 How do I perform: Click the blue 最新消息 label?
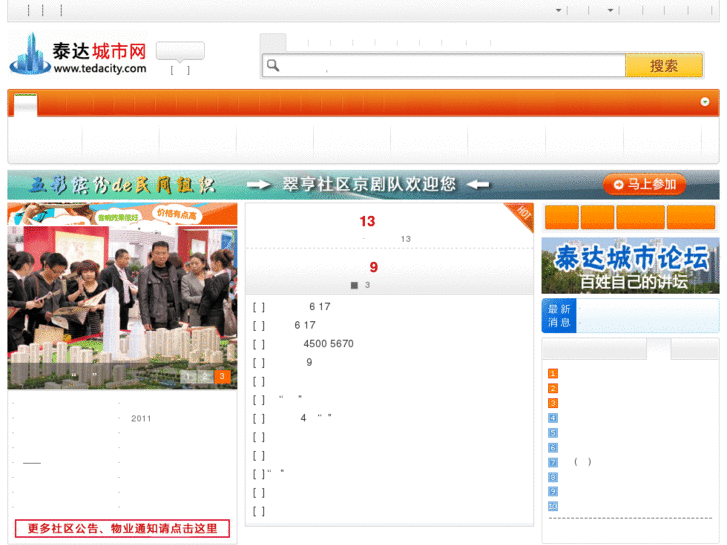pos(559,315)
